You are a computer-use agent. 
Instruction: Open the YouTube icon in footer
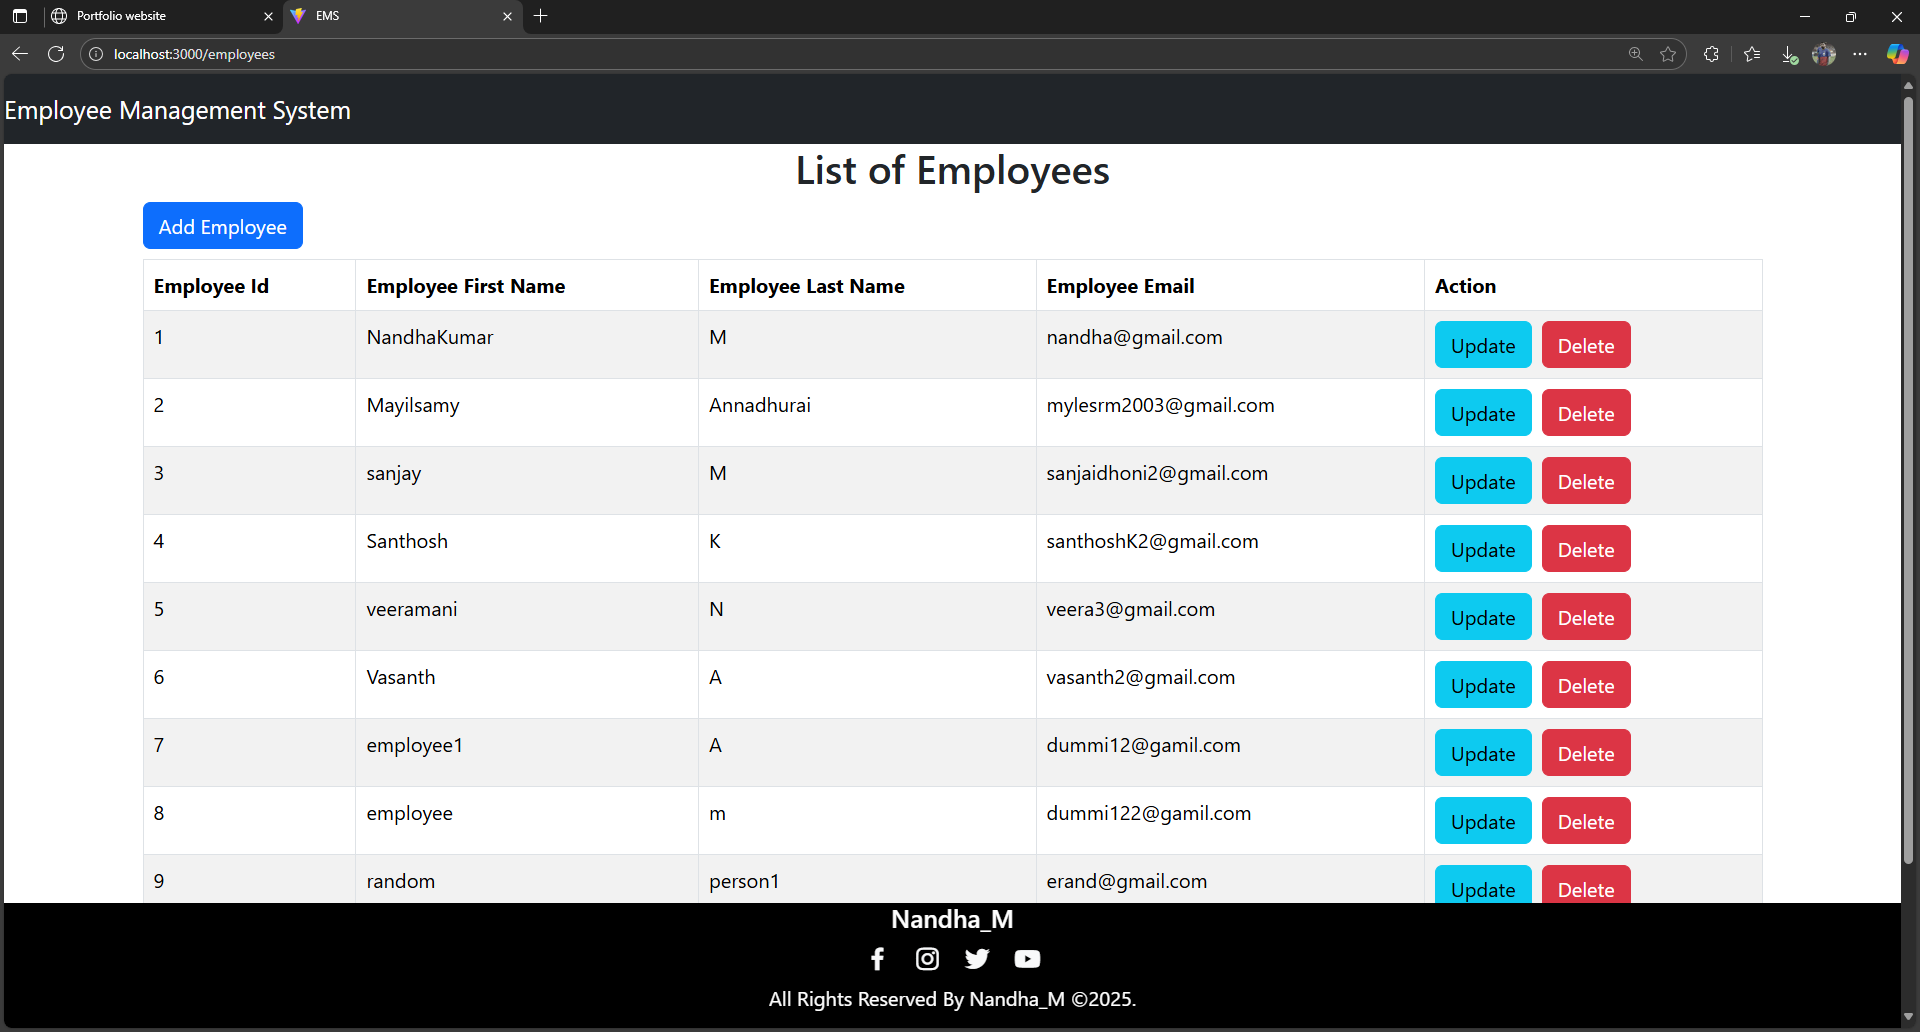coord(1027,959)
